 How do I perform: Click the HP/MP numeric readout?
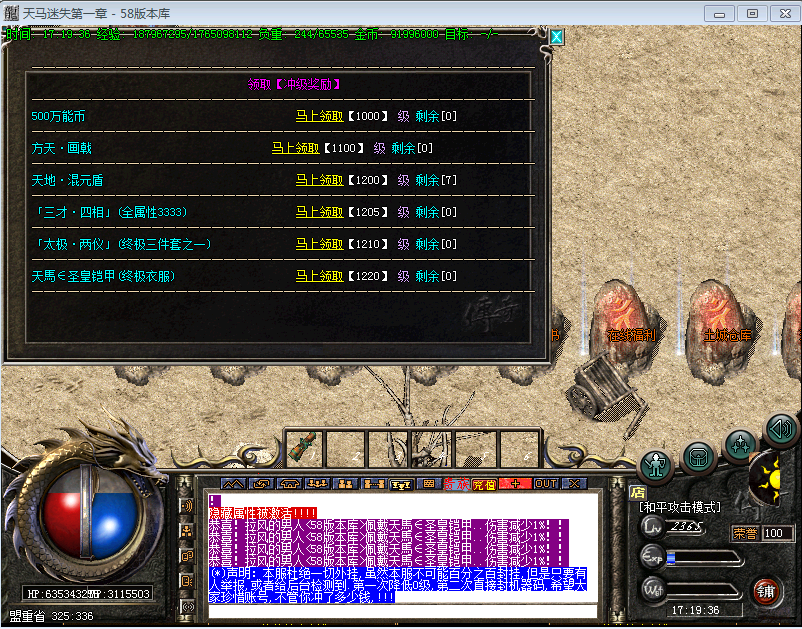coord(88,594)
